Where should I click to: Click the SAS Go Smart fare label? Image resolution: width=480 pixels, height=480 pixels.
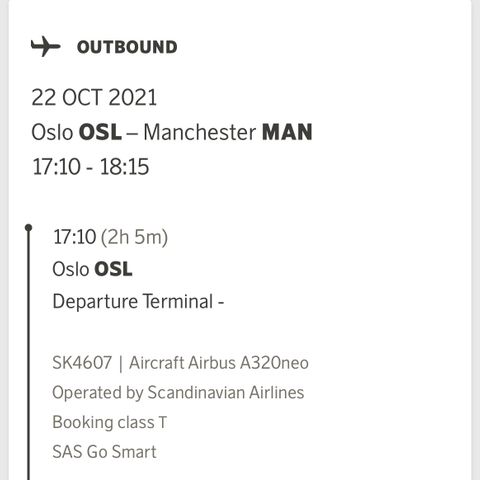(104, 452)
